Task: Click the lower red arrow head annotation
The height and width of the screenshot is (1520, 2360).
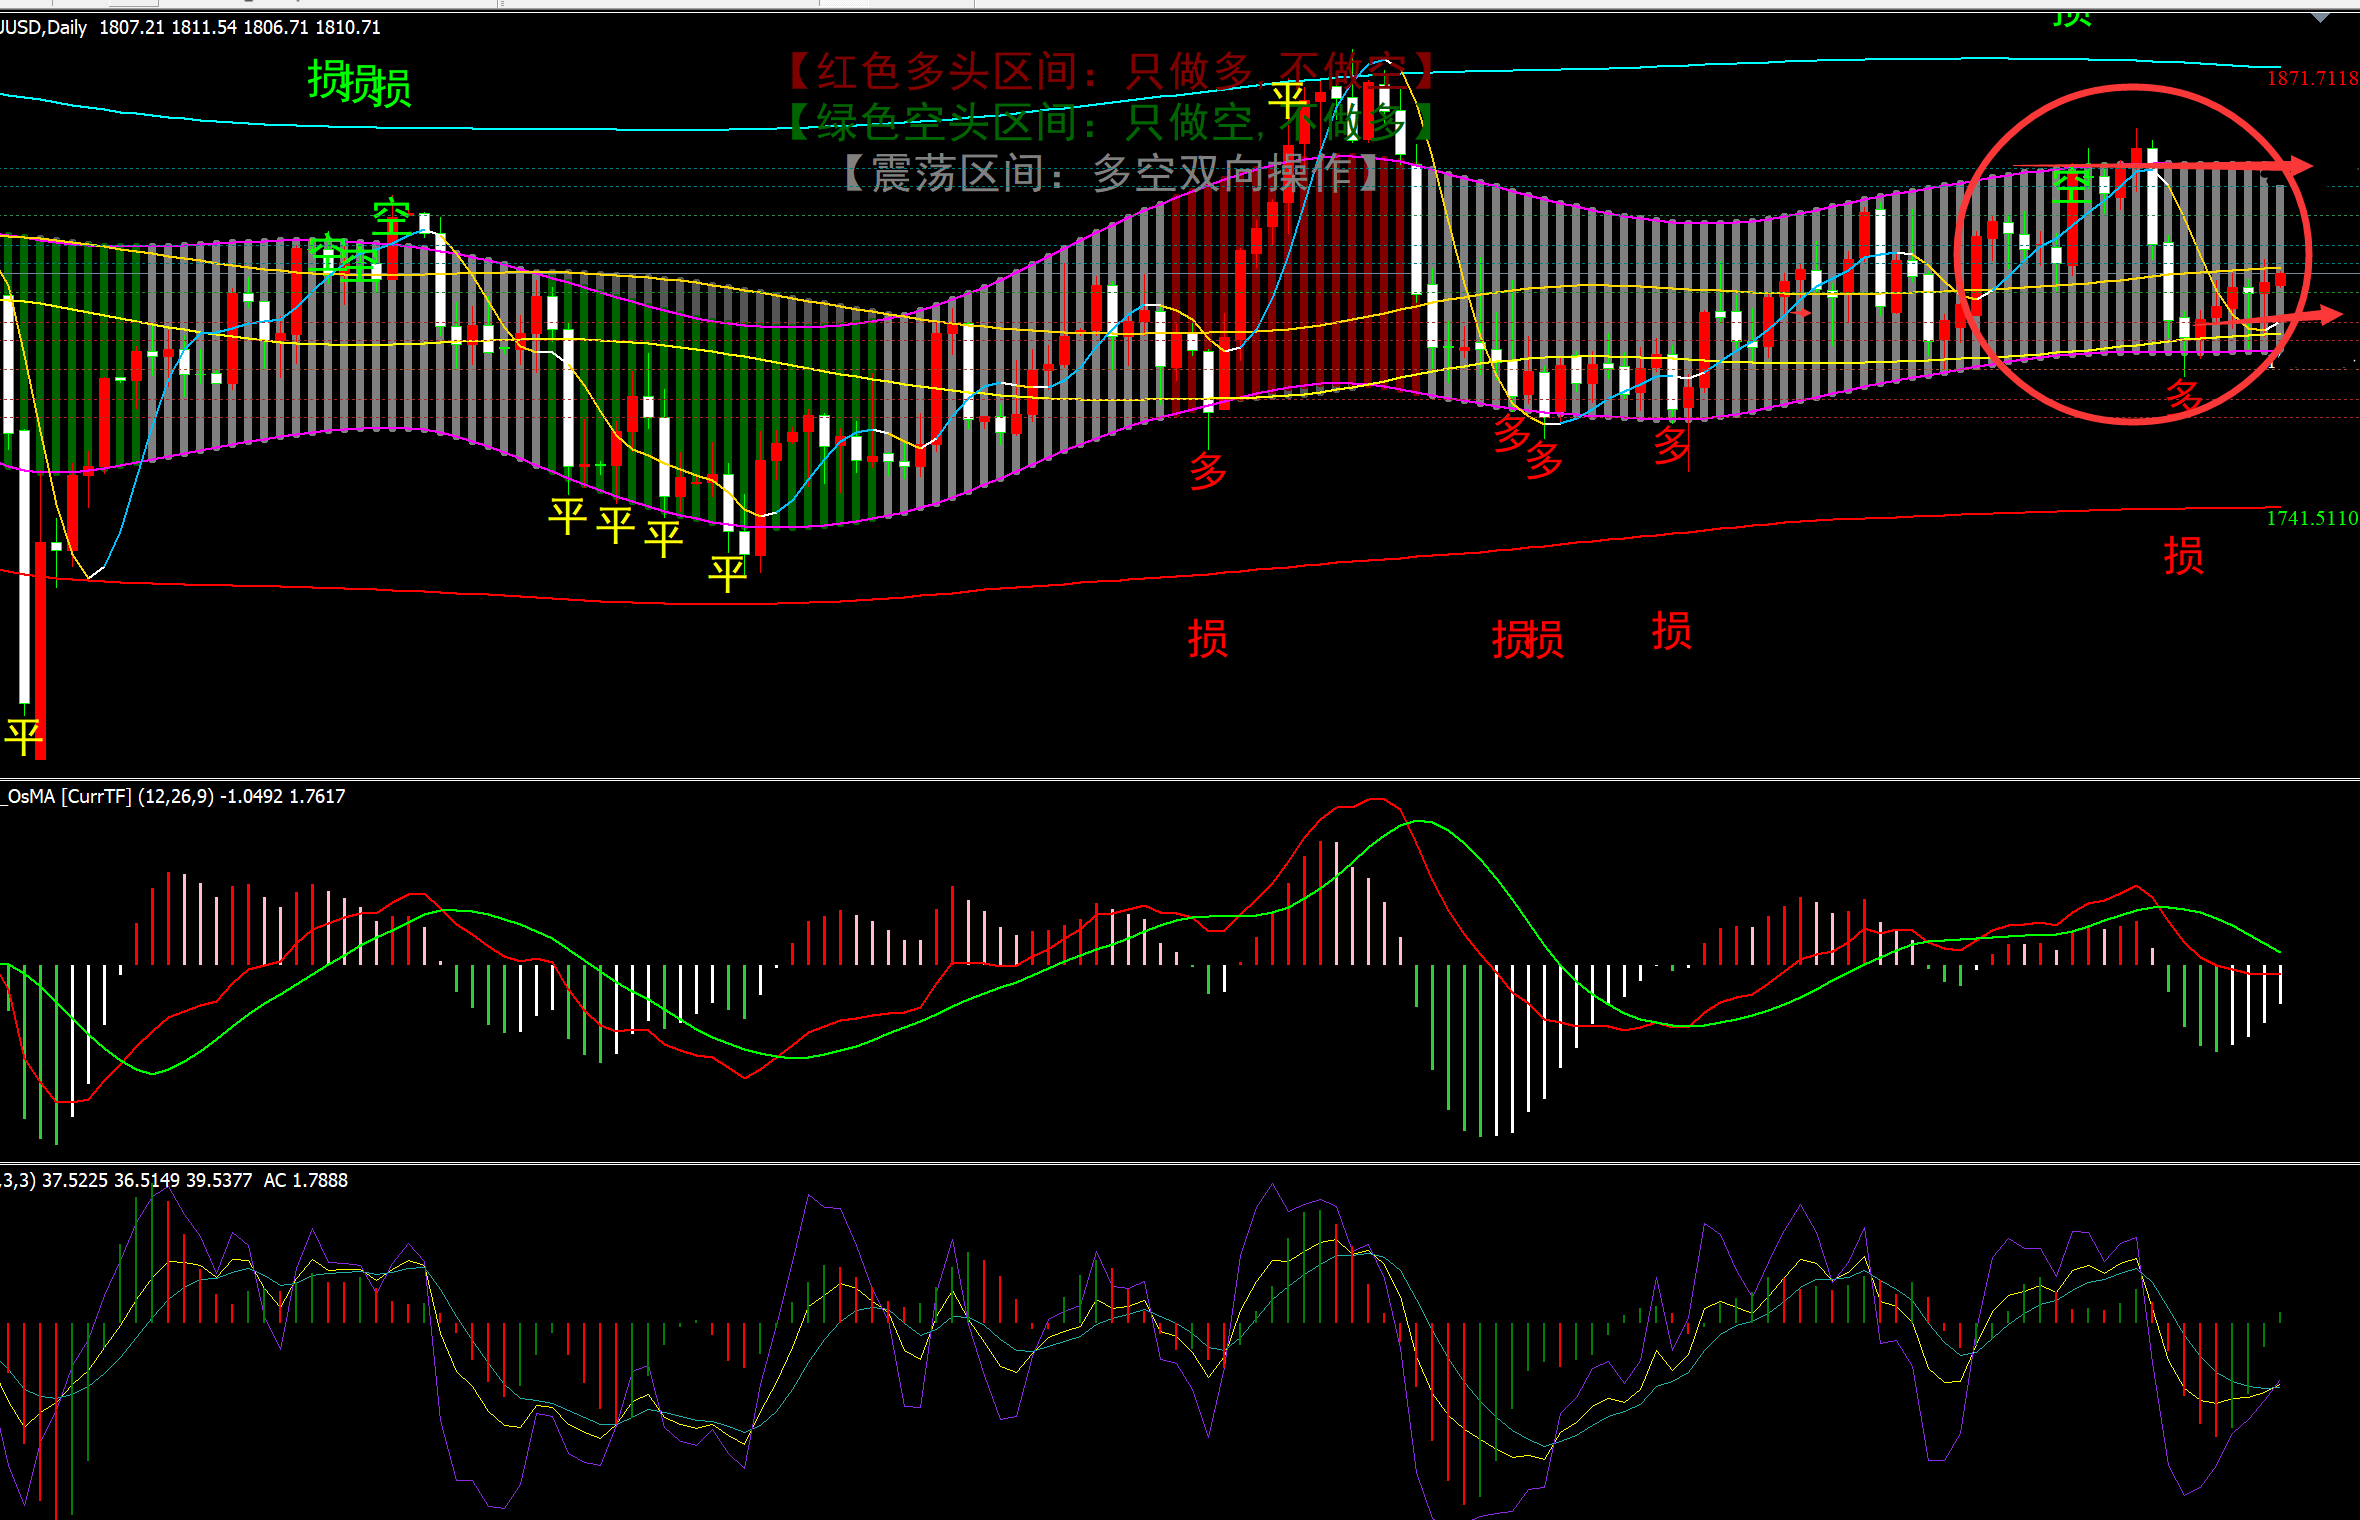Action: [x=2328, y=315]
